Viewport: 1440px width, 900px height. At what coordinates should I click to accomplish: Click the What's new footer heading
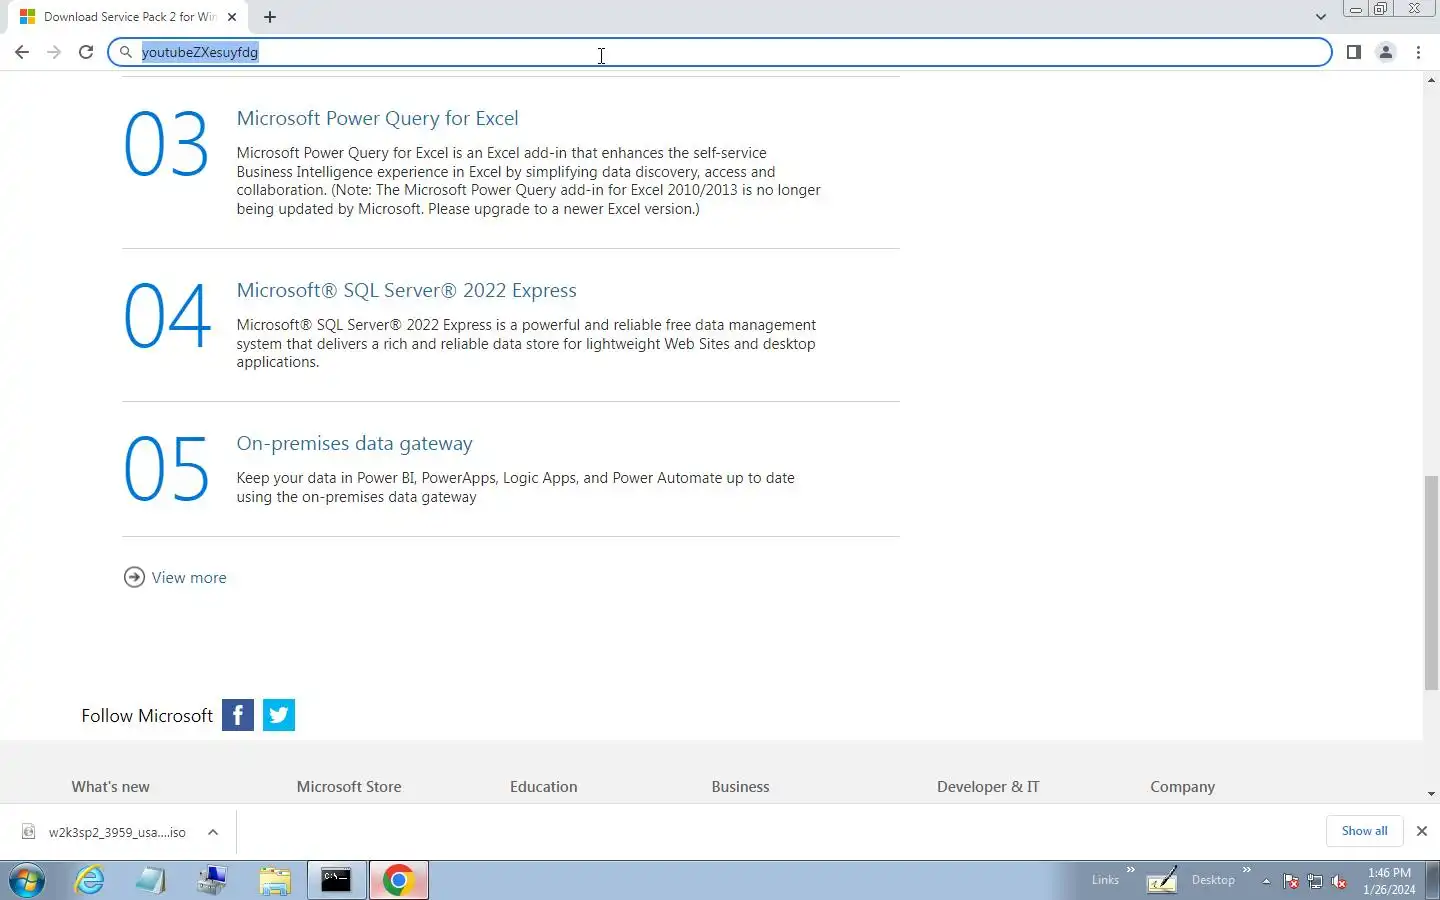click(x=110, y=787)
